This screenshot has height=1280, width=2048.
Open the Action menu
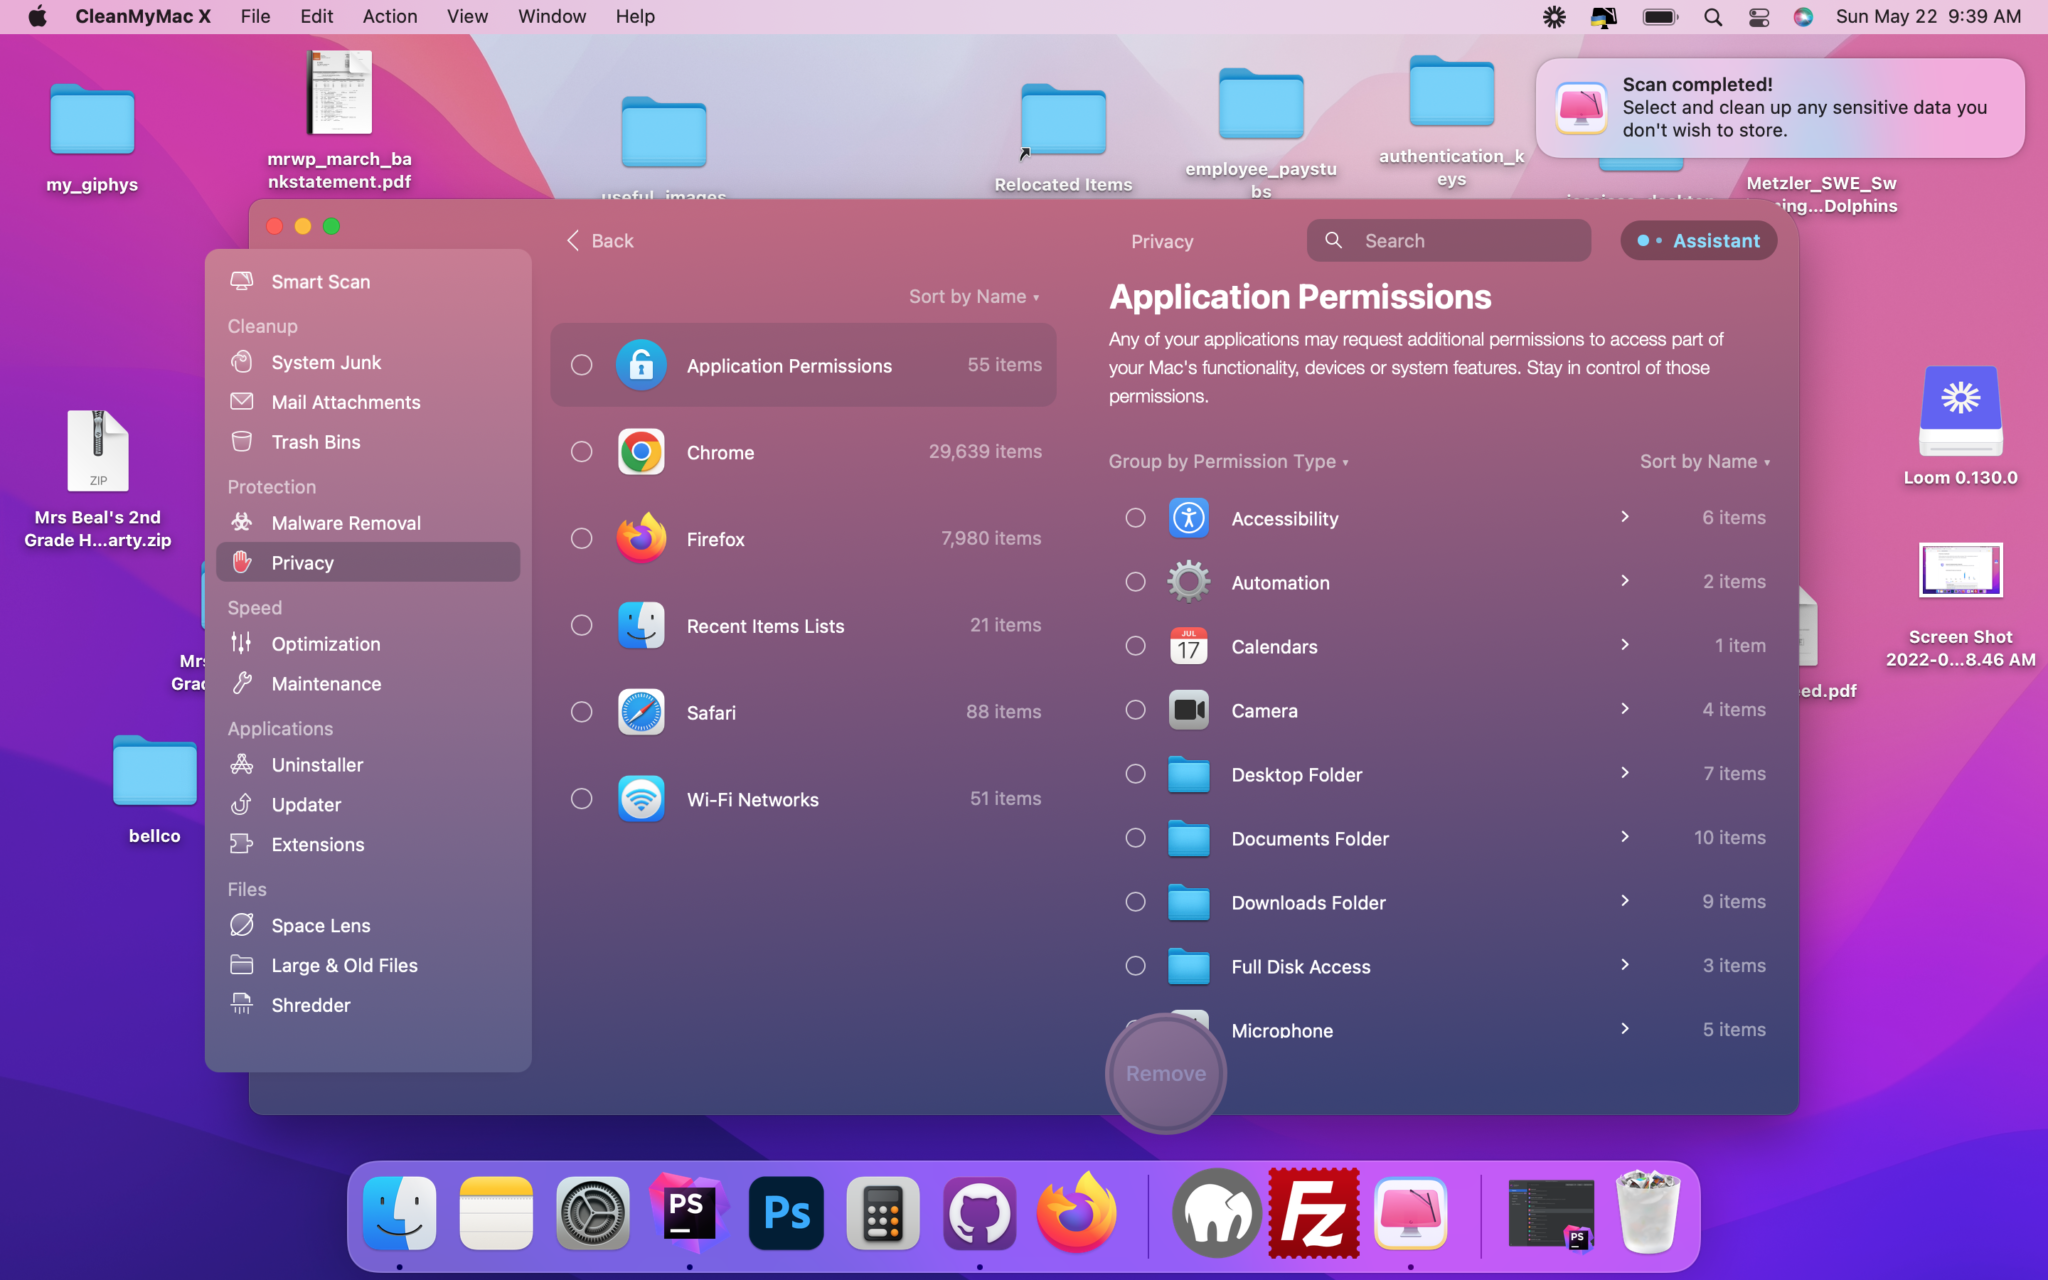point(390,17)
